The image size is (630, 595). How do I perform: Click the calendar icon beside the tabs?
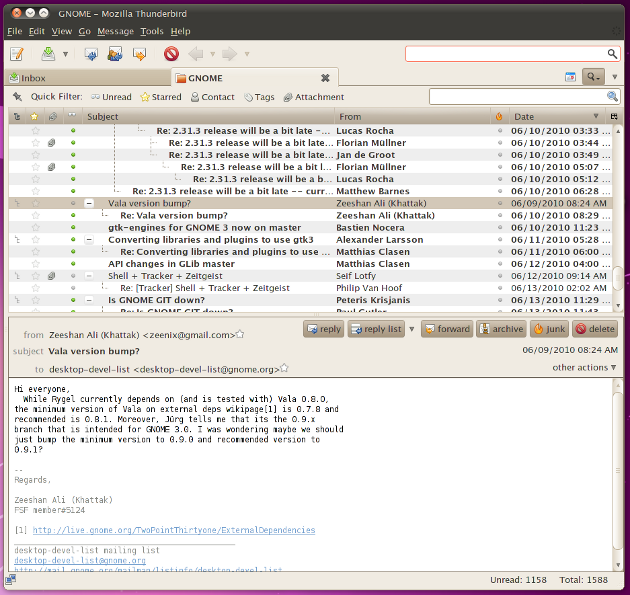point(570,77)
